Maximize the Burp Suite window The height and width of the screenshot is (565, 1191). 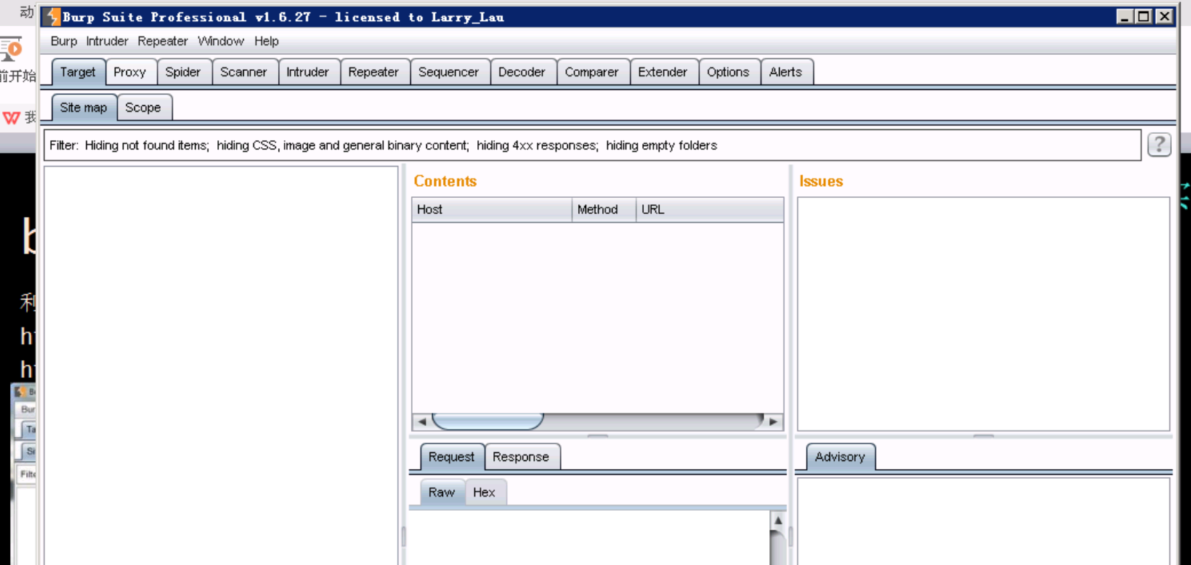[x=1145, y=16]
